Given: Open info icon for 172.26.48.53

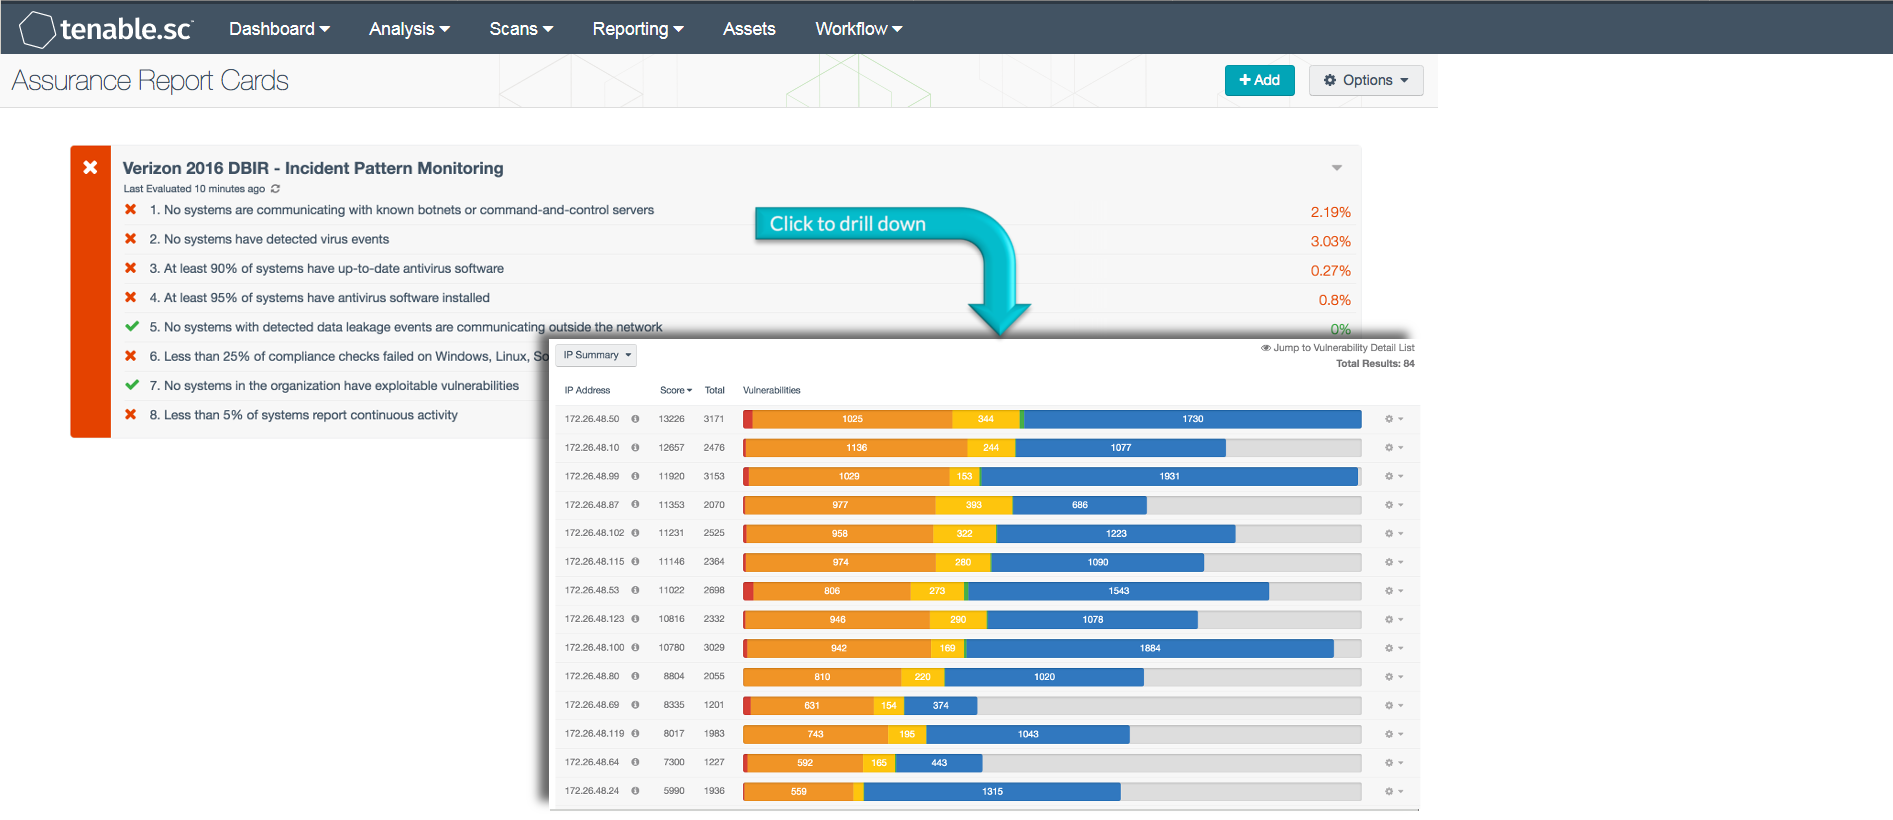Looking at the screenshot, I should 635,590.
